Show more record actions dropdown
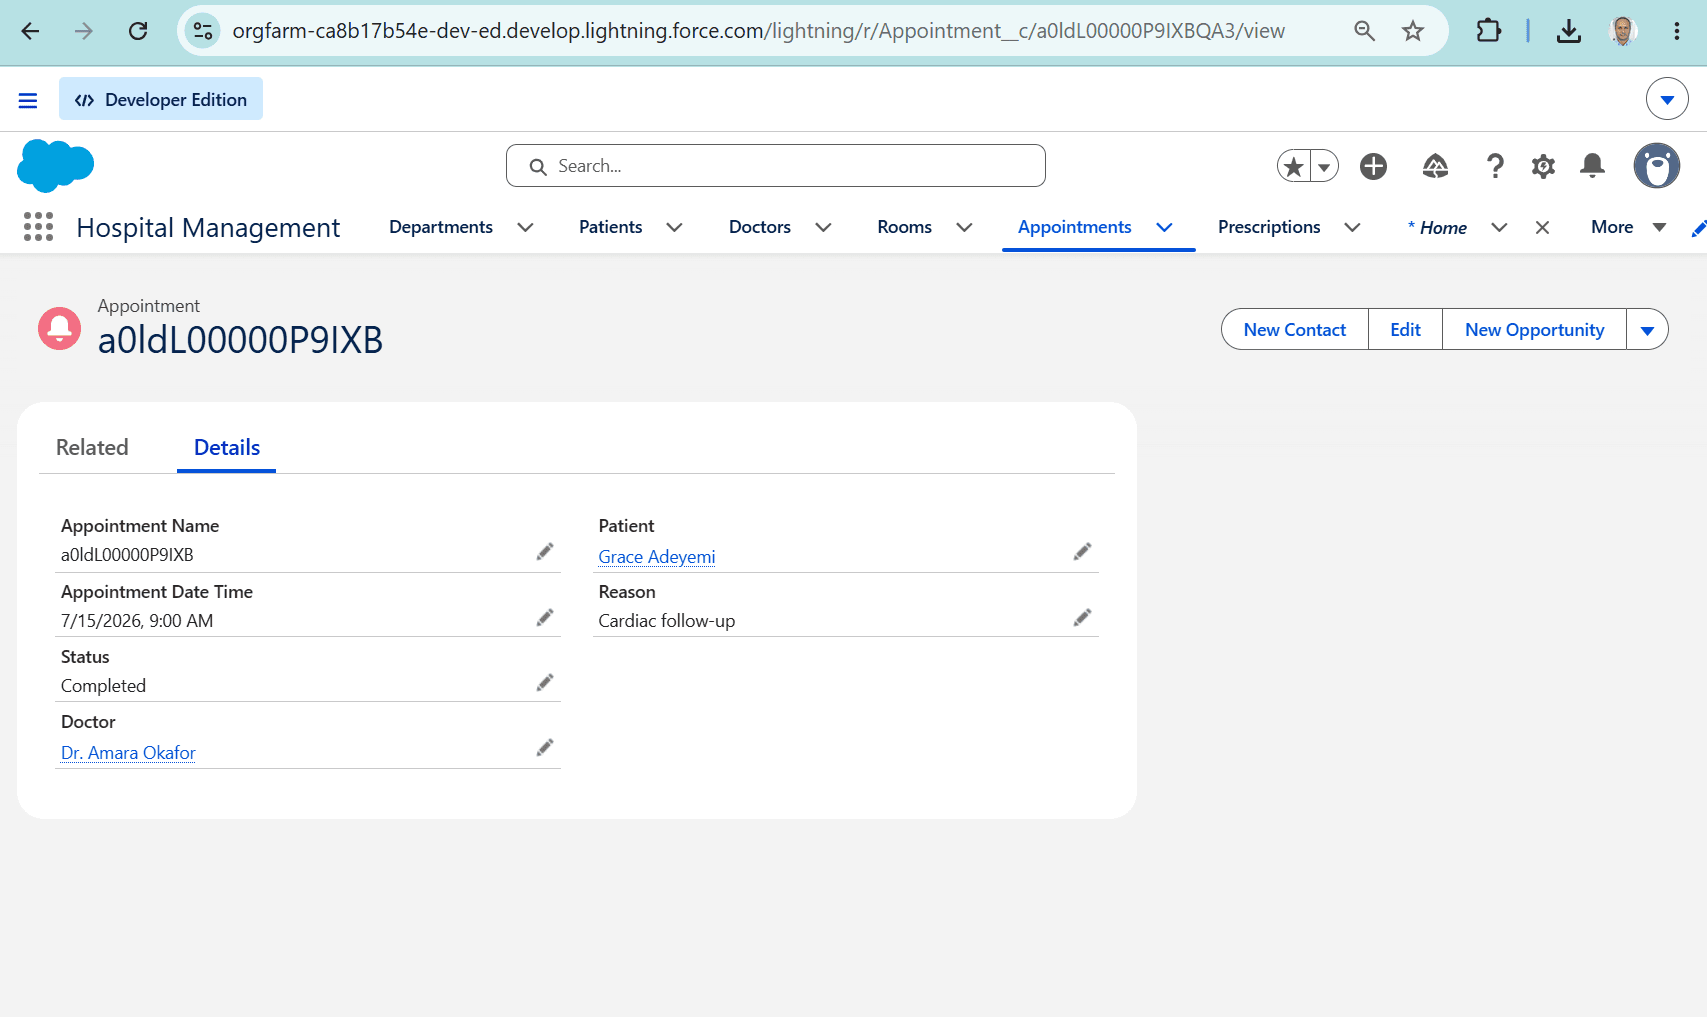The height and width of the screenshot is (1017, 1707). [x=1647, y=330]
